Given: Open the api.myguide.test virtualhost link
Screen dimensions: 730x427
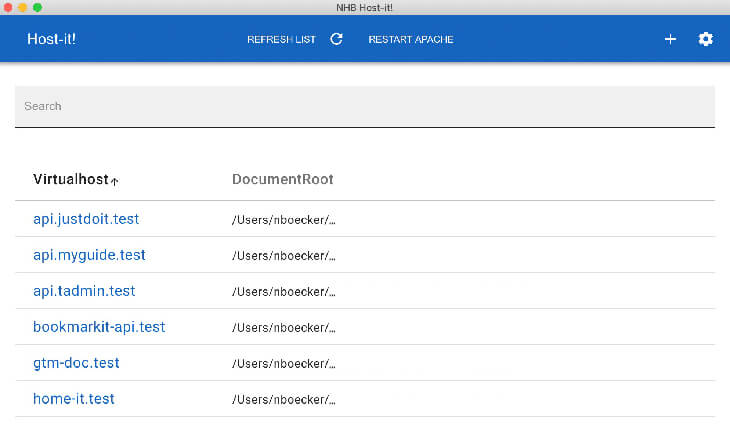Looking at the screenshot, I should pyautogui.click(x=89, y=255).
